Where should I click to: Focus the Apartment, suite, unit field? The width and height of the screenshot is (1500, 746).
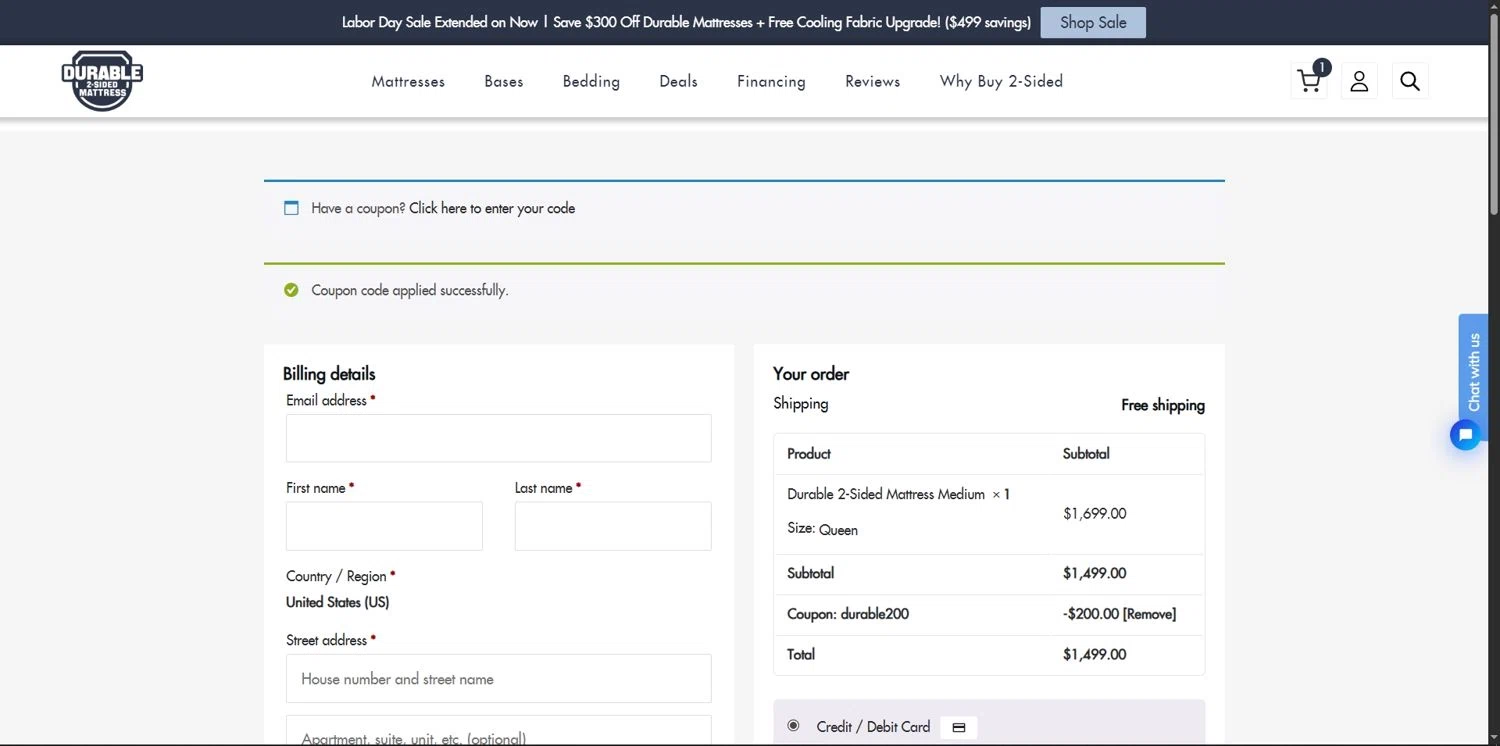[498, 731]
